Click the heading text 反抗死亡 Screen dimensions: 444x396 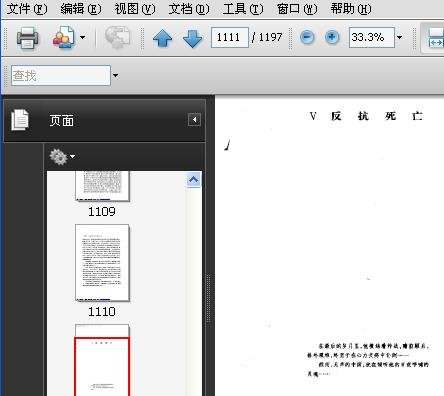pyautogui.click(x=377, y=116)
